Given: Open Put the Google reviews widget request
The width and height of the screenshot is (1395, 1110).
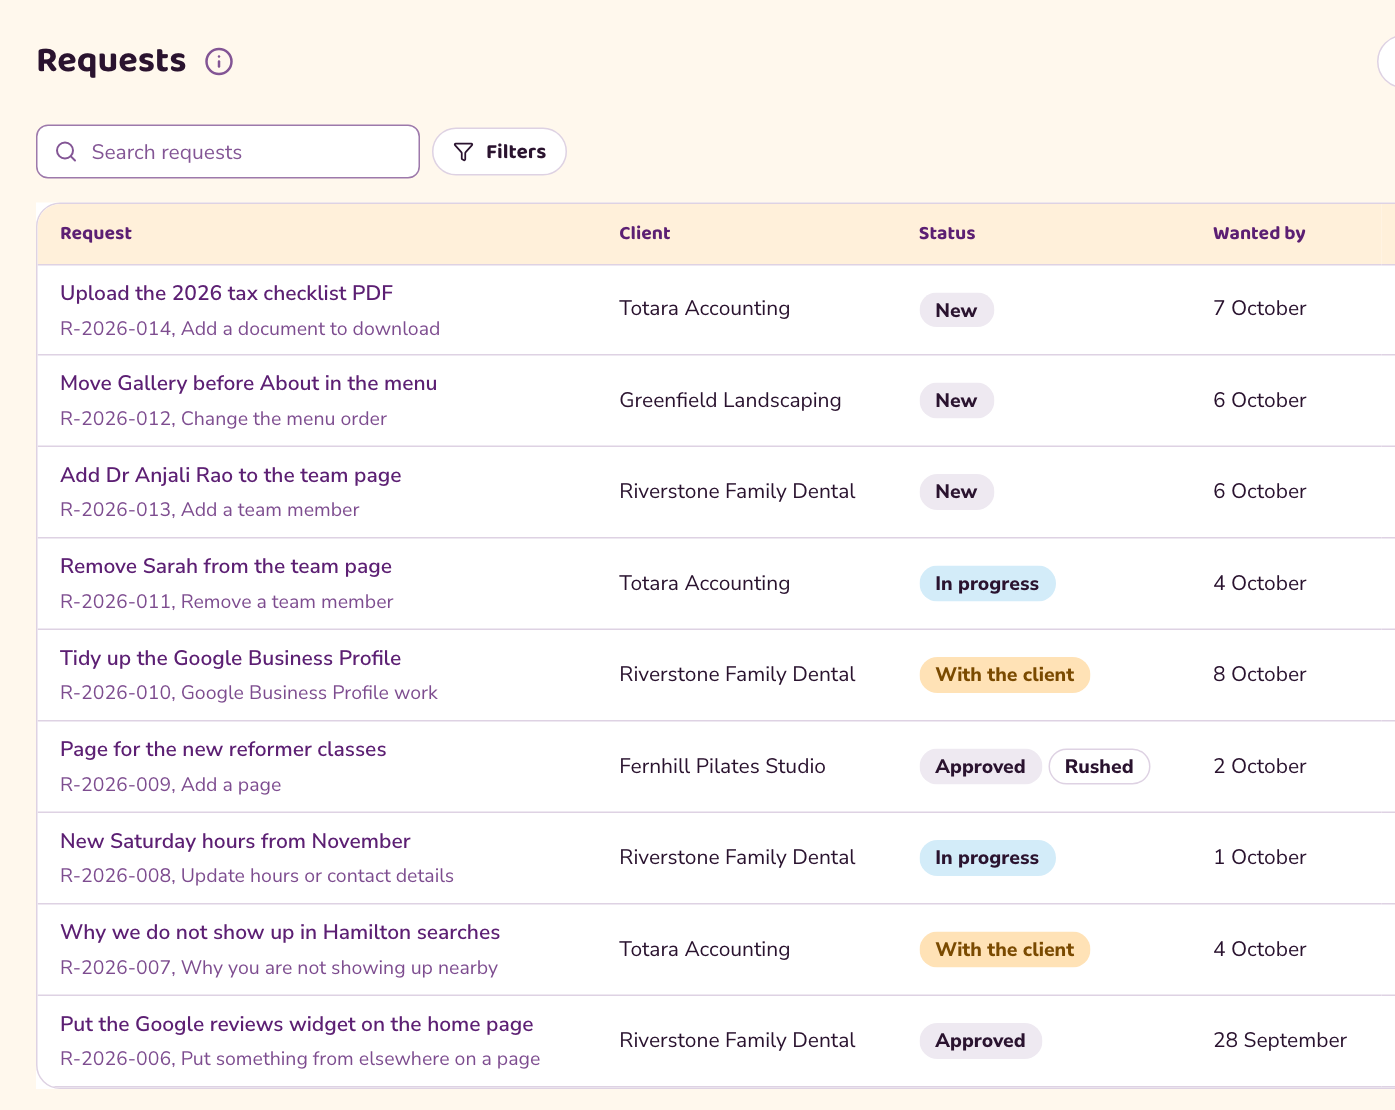Looking at the screenshot, I should pos(297,1024).
